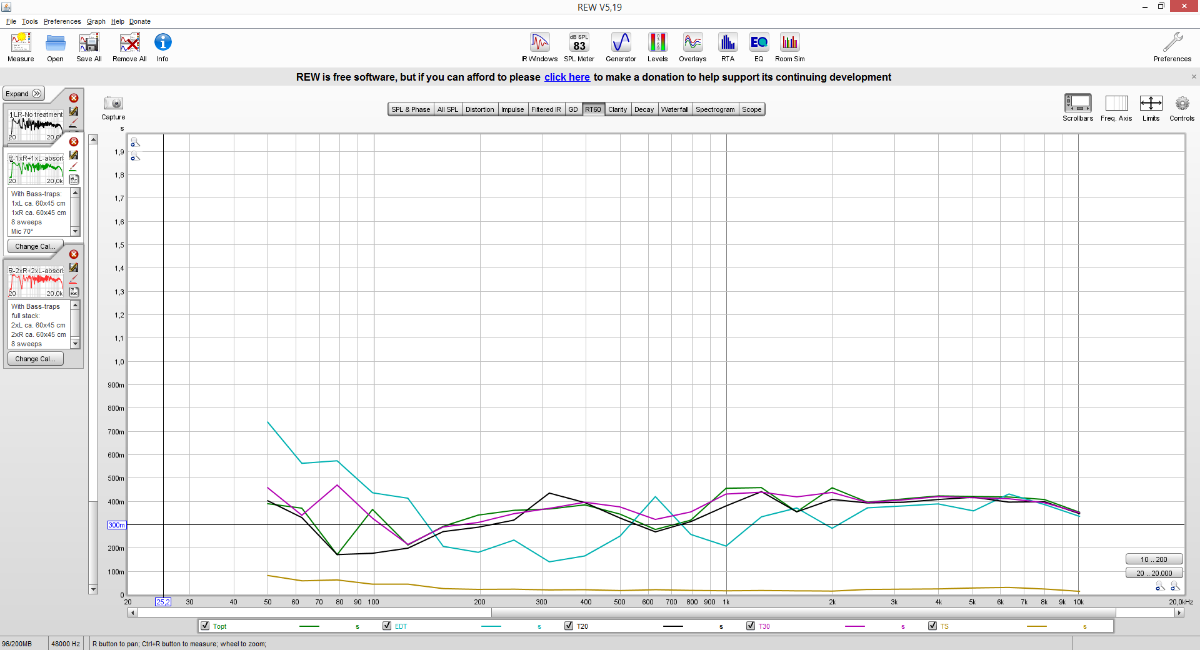Screen dimensions: 1200x650
Task: Open the graph Limits settings
Action: click(1151, 106)
